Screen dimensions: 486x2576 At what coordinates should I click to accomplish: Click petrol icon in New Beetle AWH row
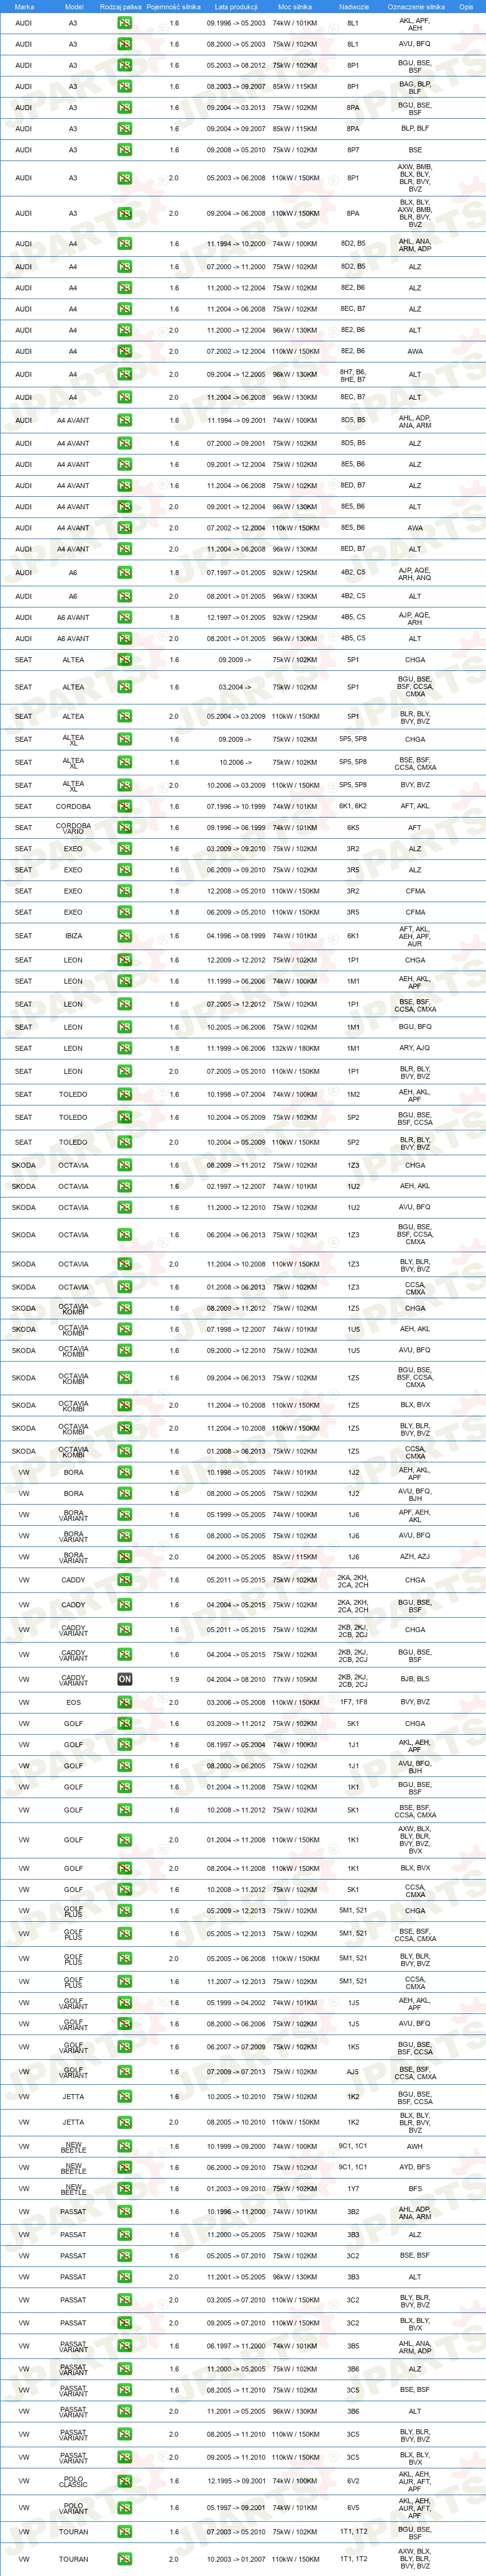coord(124,2146)
